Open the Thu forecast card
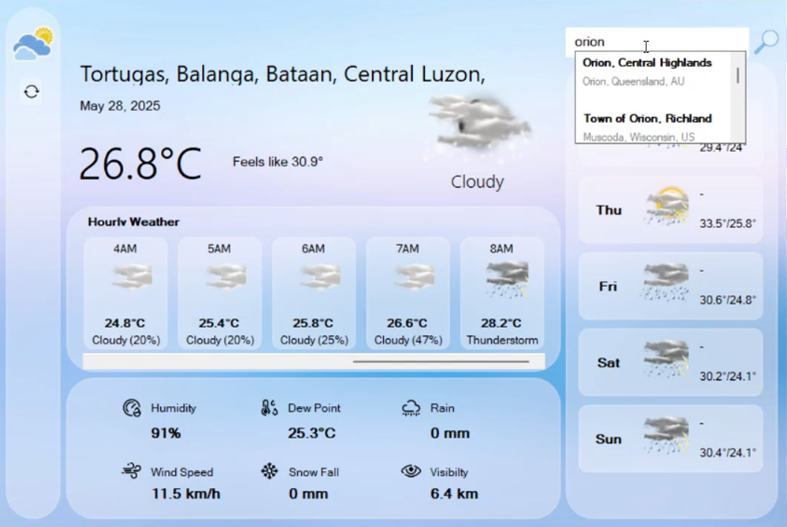The image size is (787, 527). coord(671,210)
